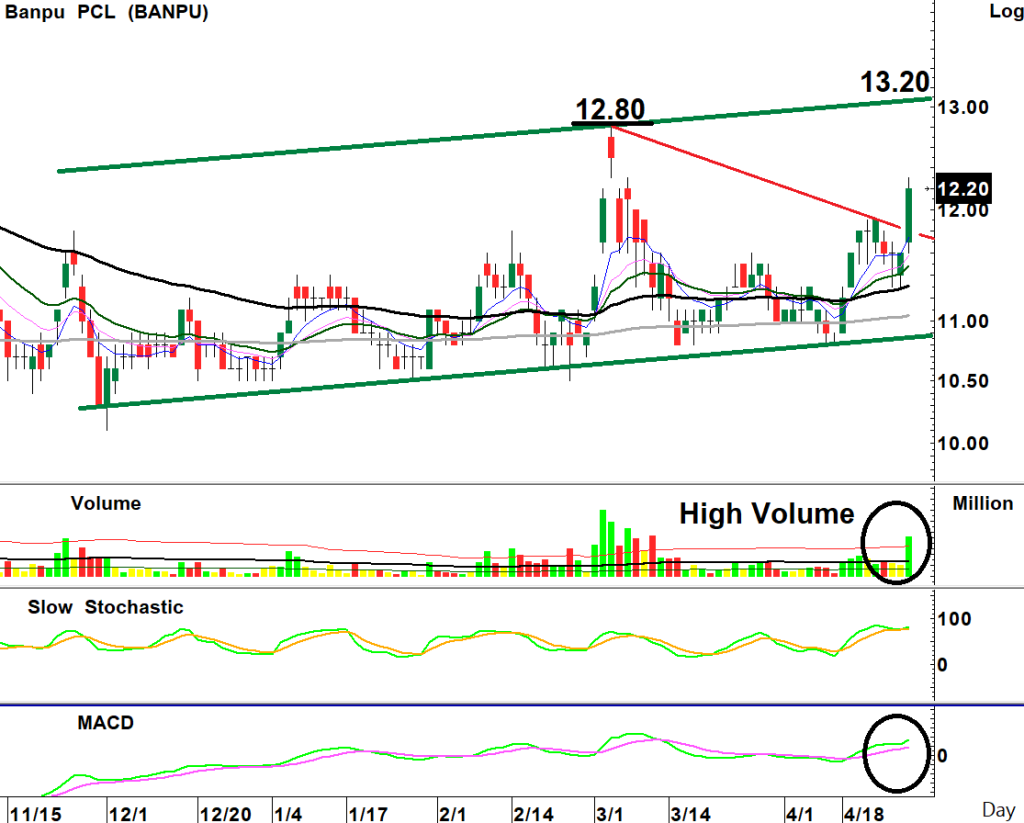Image resolution: width=1024 pixels, height=823 pixels.
Task: Click the Day timeframe label
Action: [x=999, y=810]
